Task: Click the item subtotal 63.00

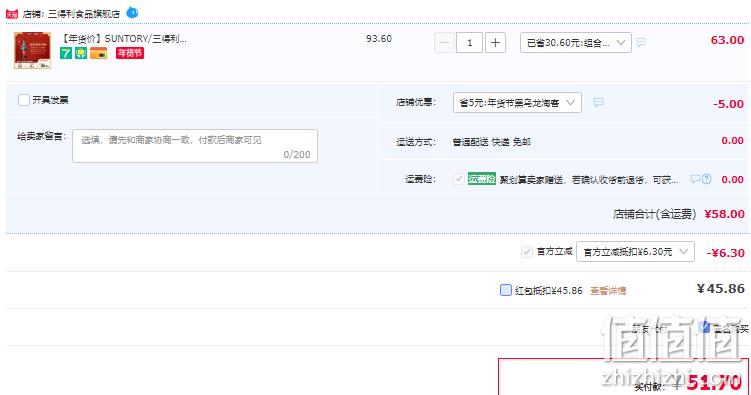Action: (x=727, y=40)
